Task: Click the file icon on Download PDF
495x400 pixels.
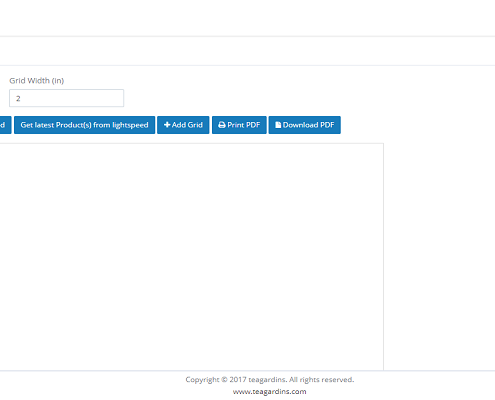Action: (x=278, y=125)
